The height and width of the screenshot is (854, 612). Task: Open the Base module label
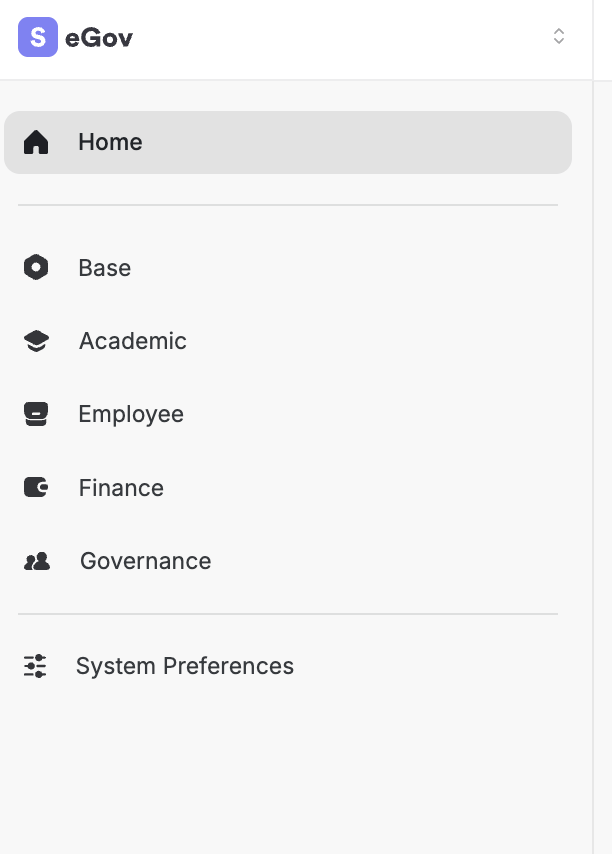tap(104, 268)
